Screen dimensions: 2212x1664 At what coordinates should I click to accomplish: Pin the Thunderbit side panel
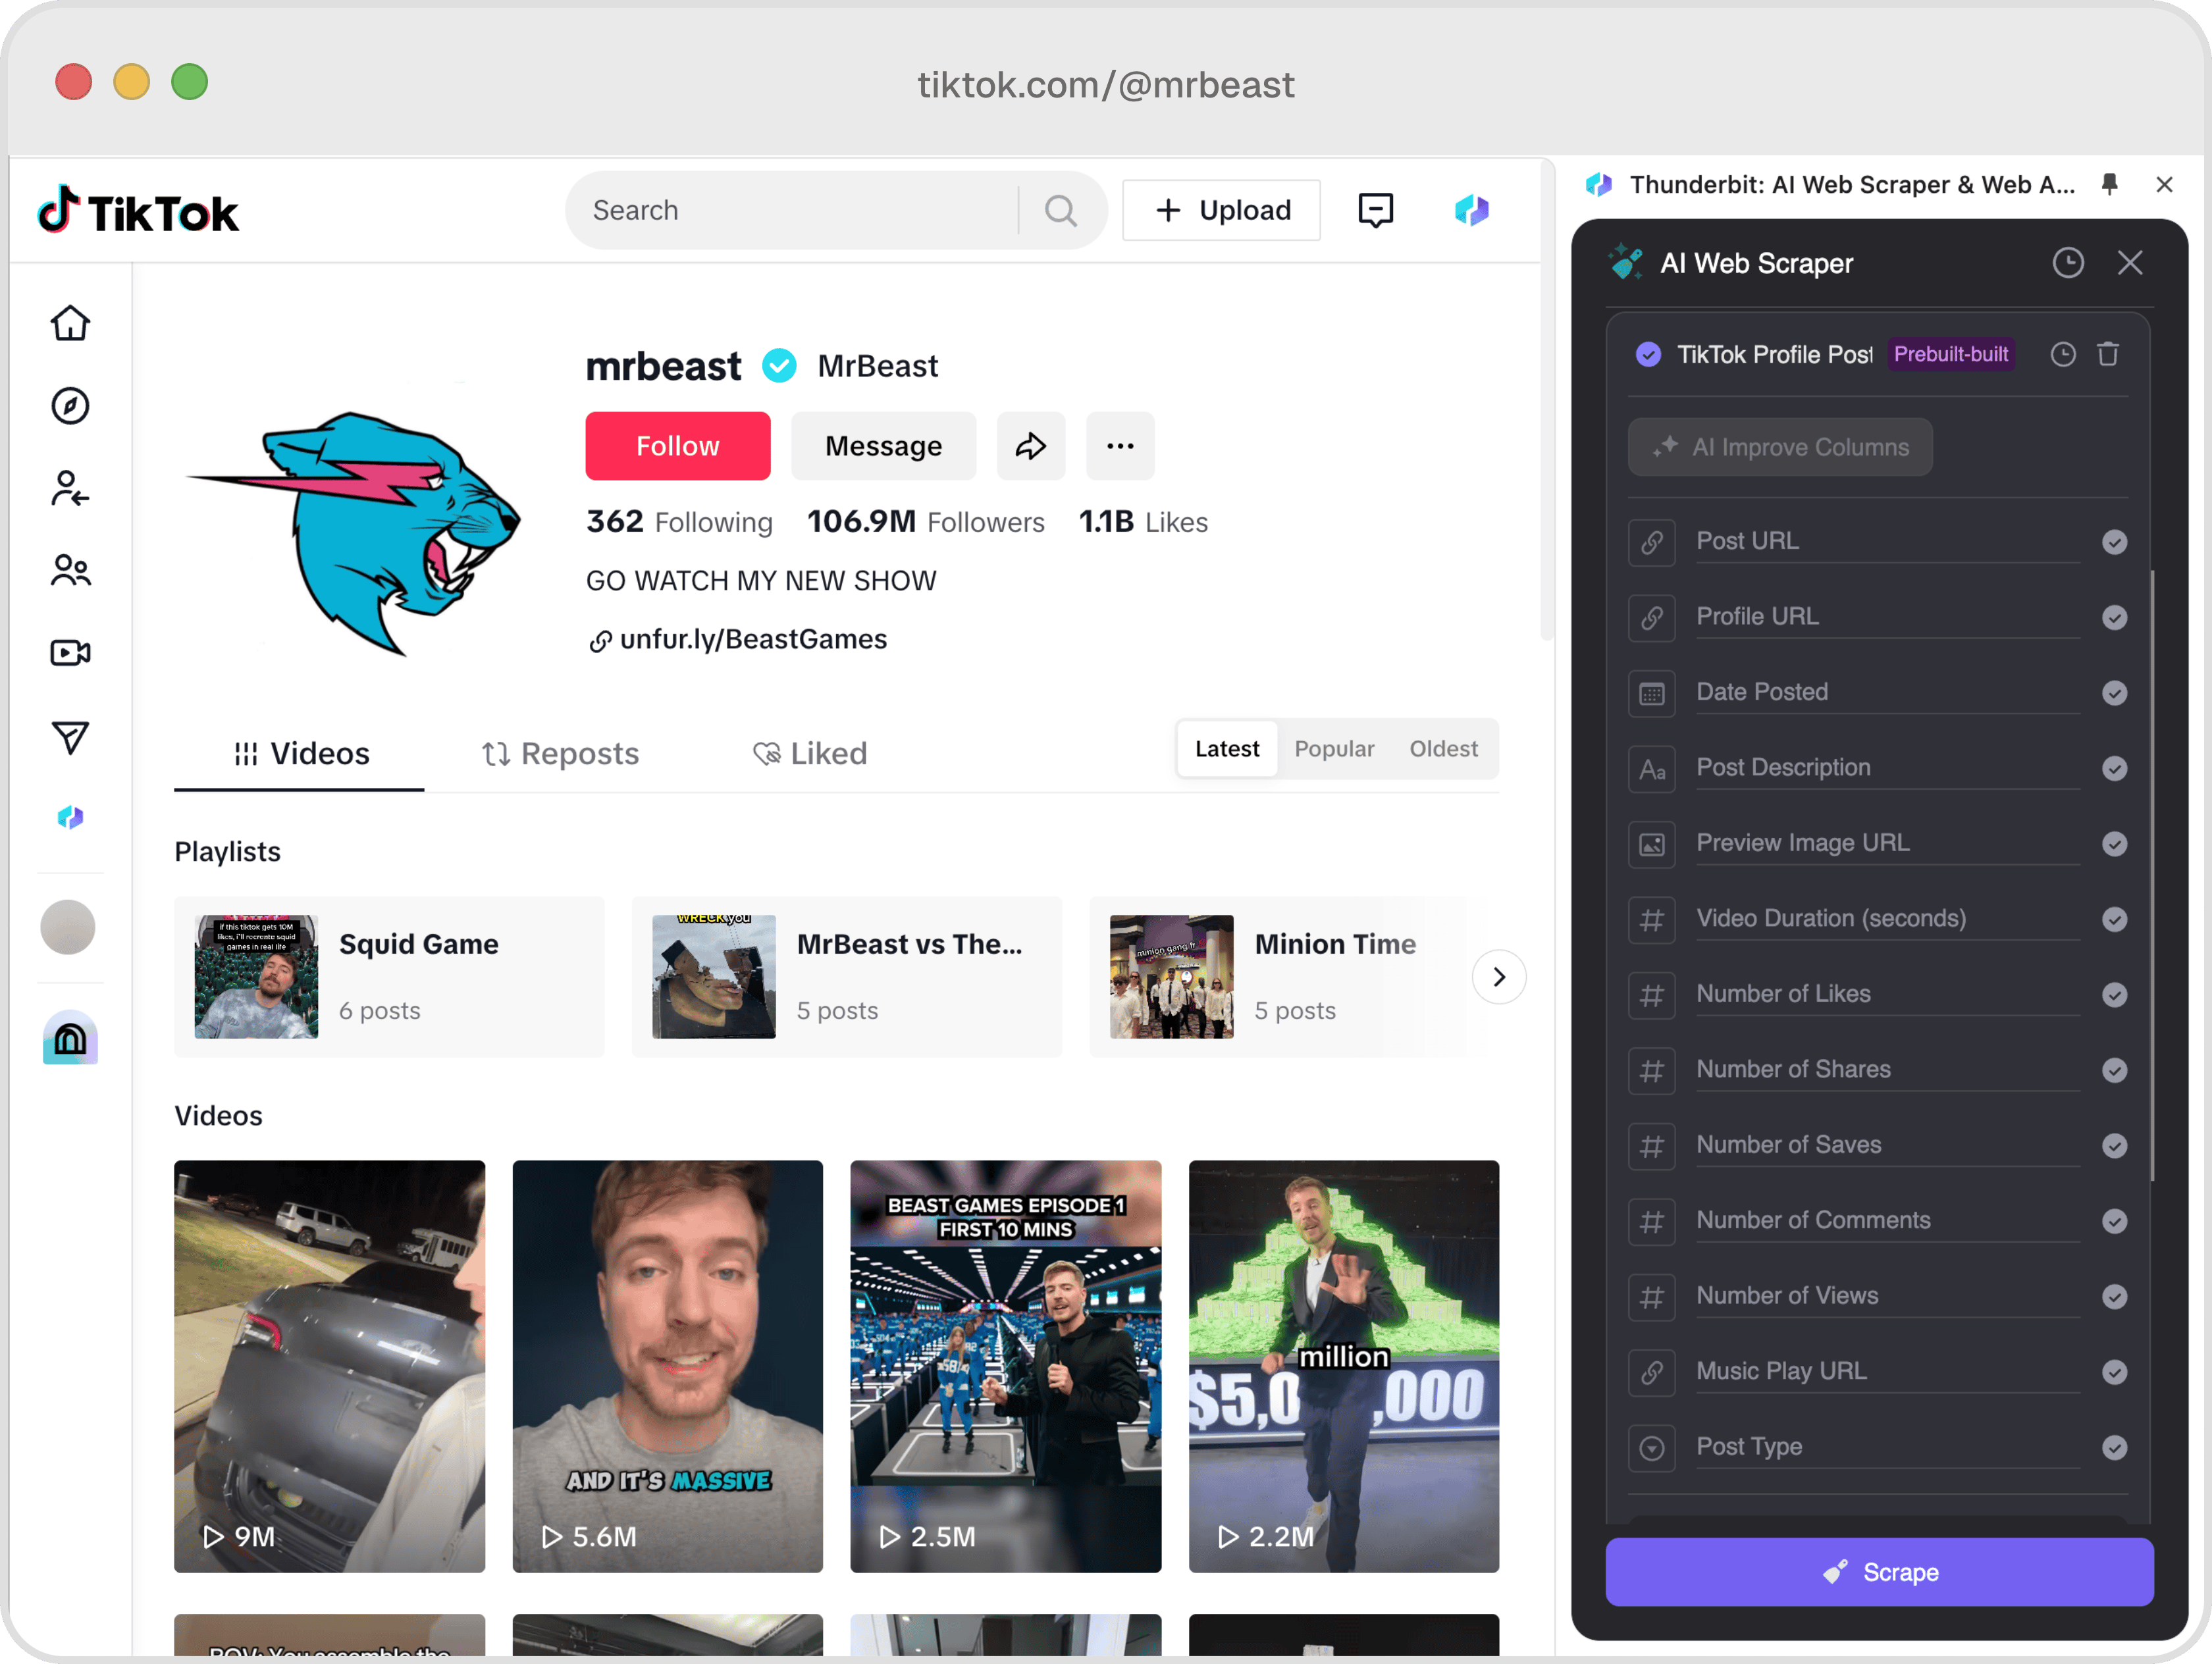click(2110, 184)
